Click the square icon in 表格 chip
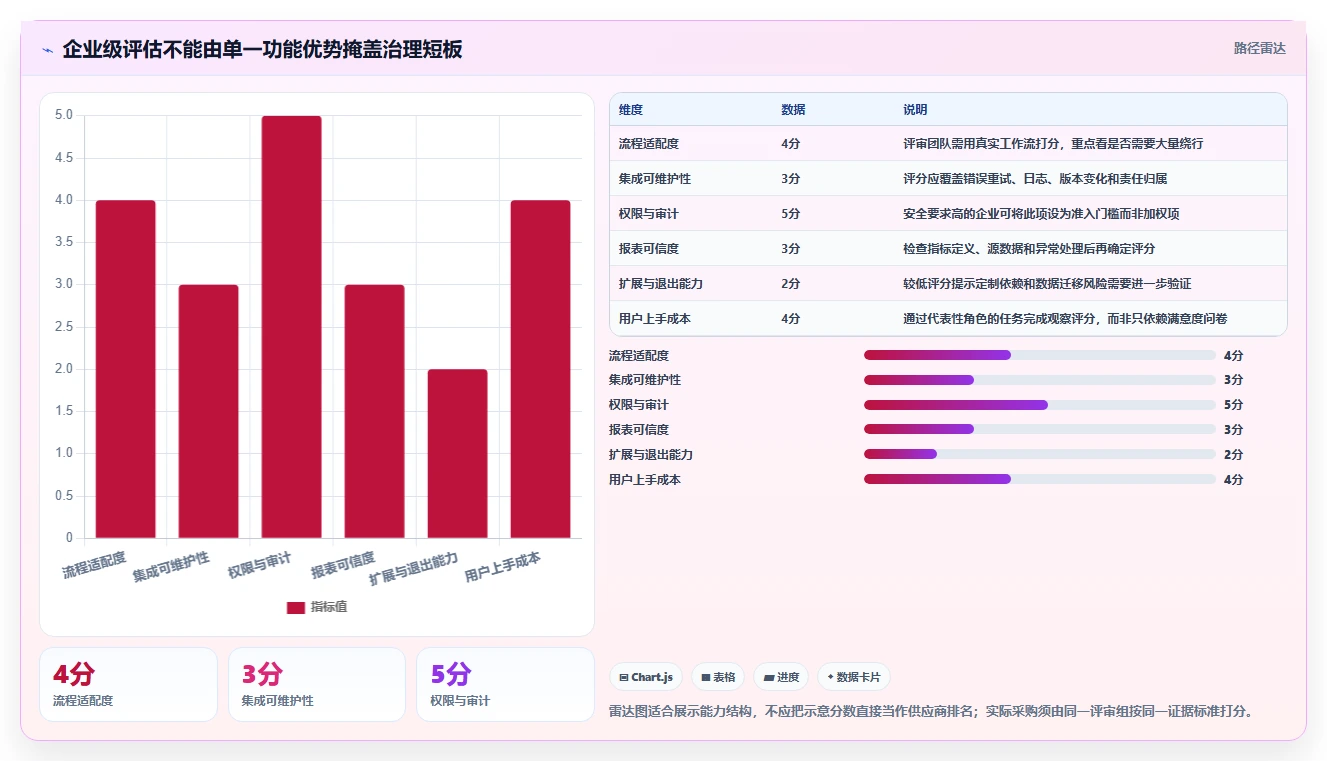 (706, 678)
